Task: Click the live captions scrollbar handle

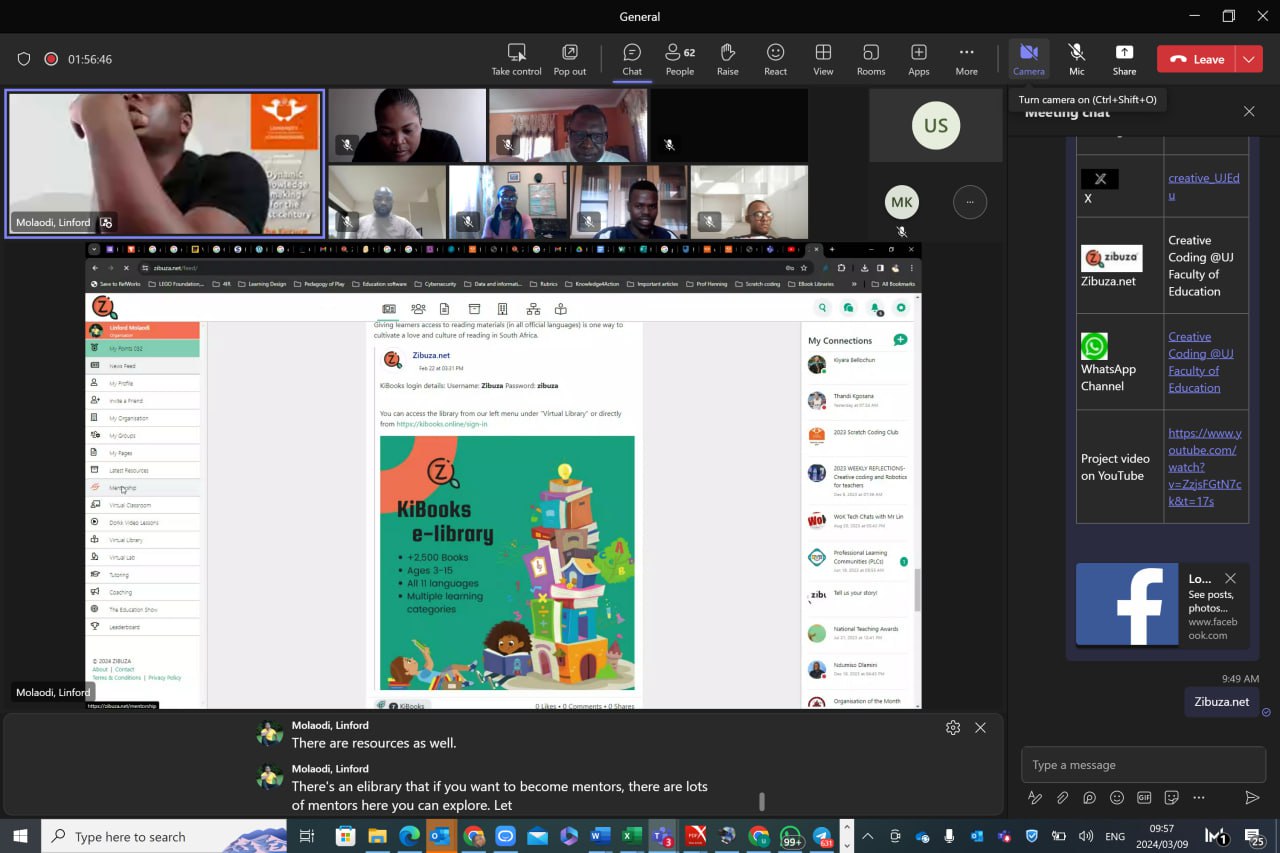Action: pyautogui.click(x=762, y=801)
